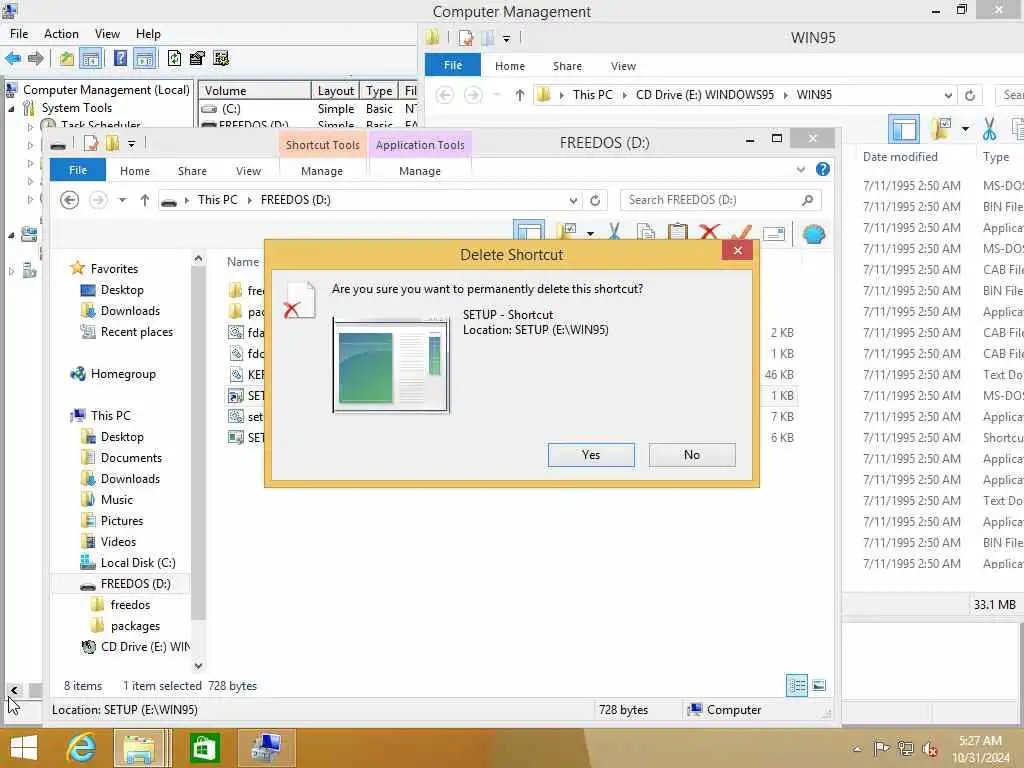Image resolution: width=1024 pixels, height=768 pixels.
Task: Select Local Disk (C:) in navigation pane
Action: click(138, 563)
